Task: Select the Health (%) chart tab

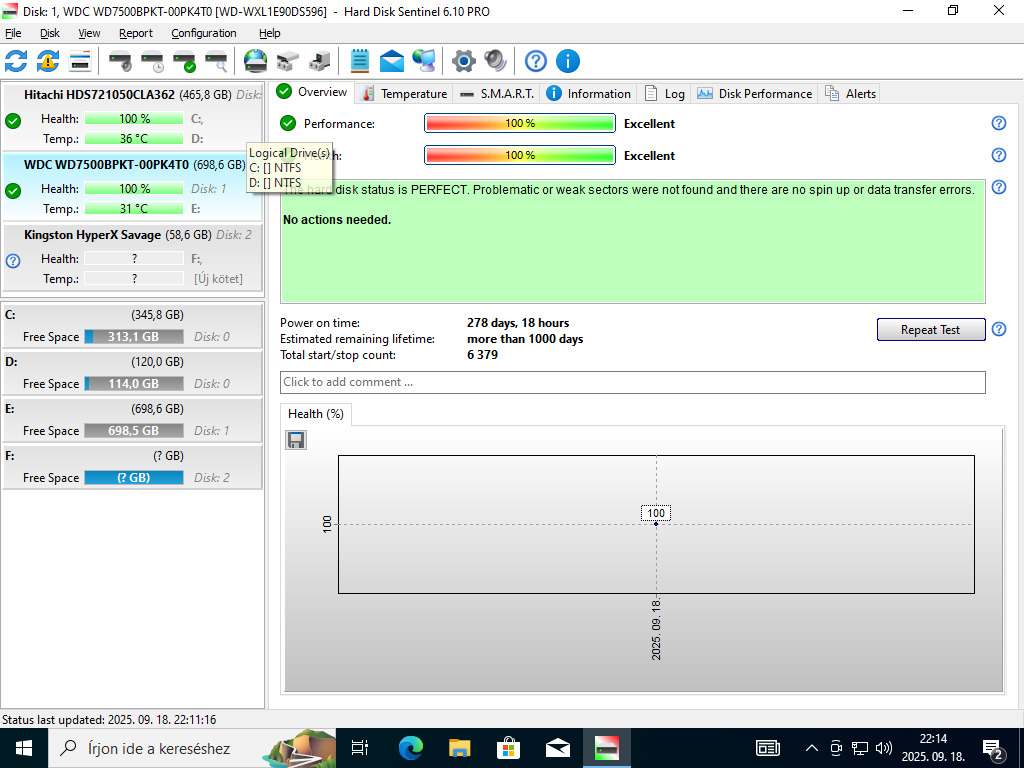Action: (x=316, y=414)
